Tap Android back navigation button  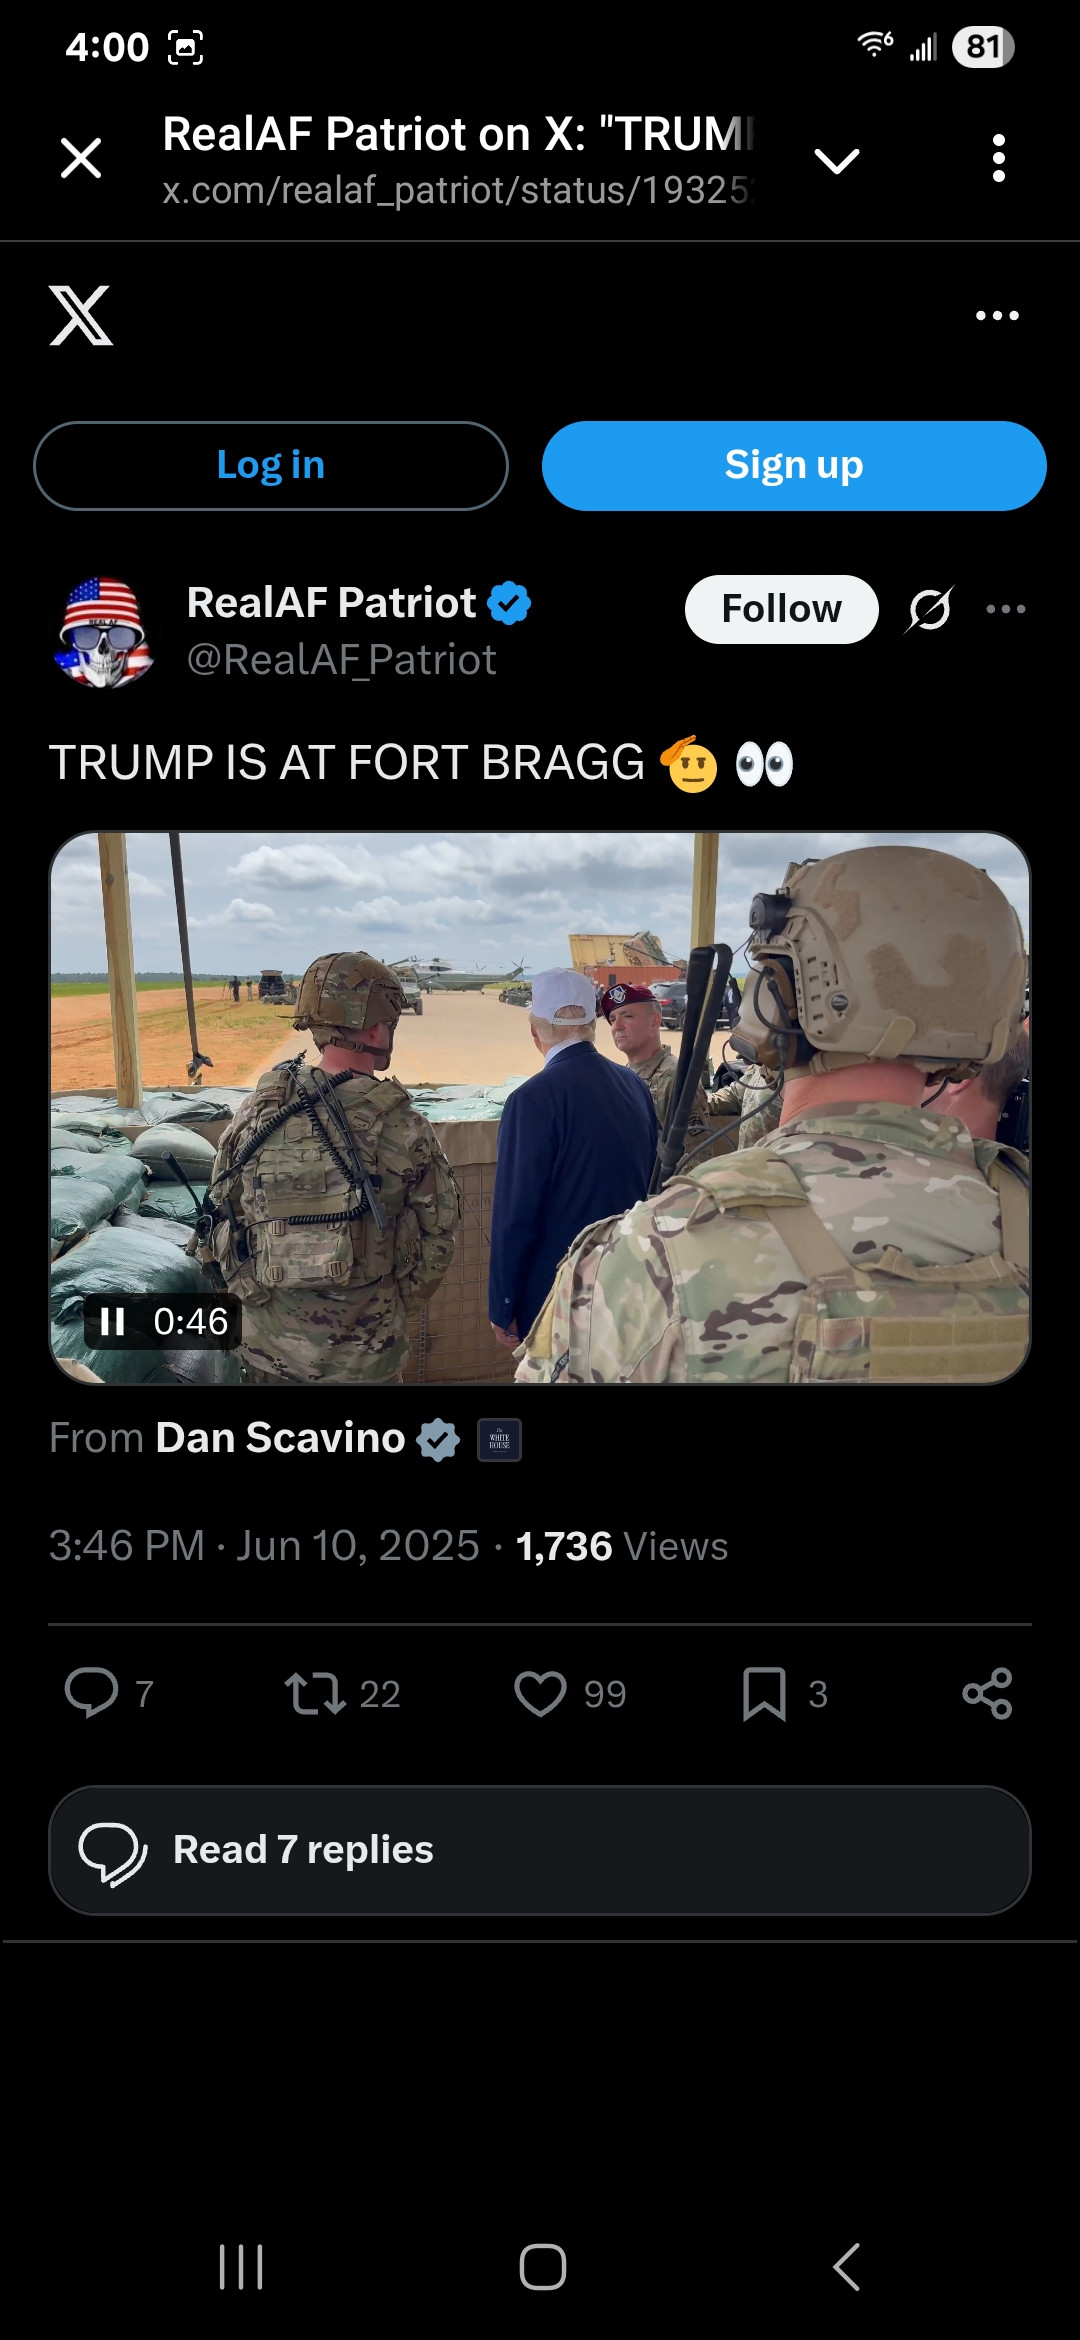tap(846, 2266)
